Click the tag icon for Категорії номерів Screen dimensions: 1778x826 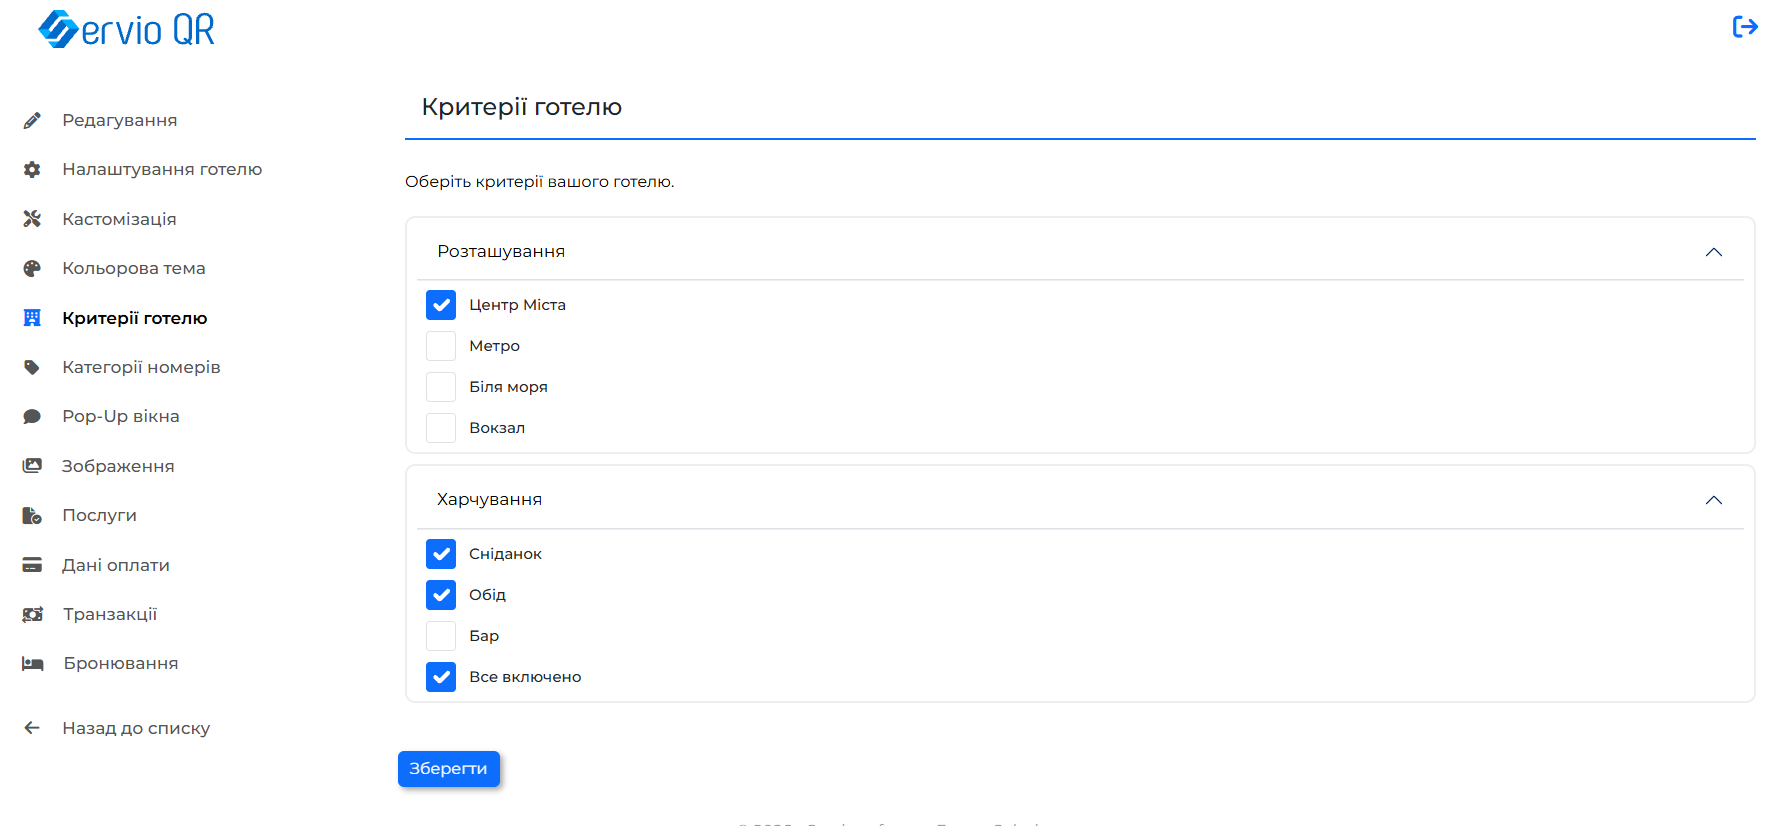coord(32,367)
